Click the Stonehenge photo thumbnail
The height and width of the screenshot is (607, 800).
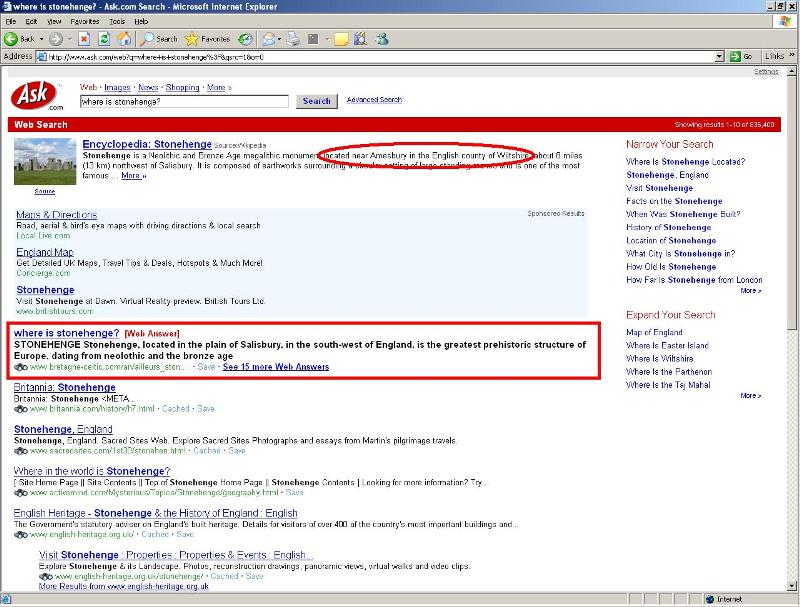point(45,162)
